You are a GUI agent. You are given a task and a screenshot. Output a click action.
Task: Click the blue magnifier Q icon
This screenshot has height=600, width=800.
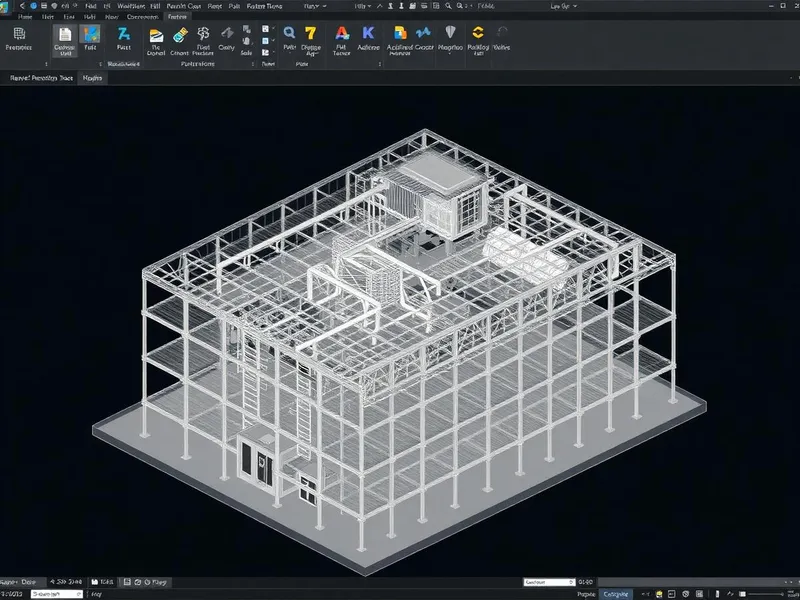pos(289,33)
